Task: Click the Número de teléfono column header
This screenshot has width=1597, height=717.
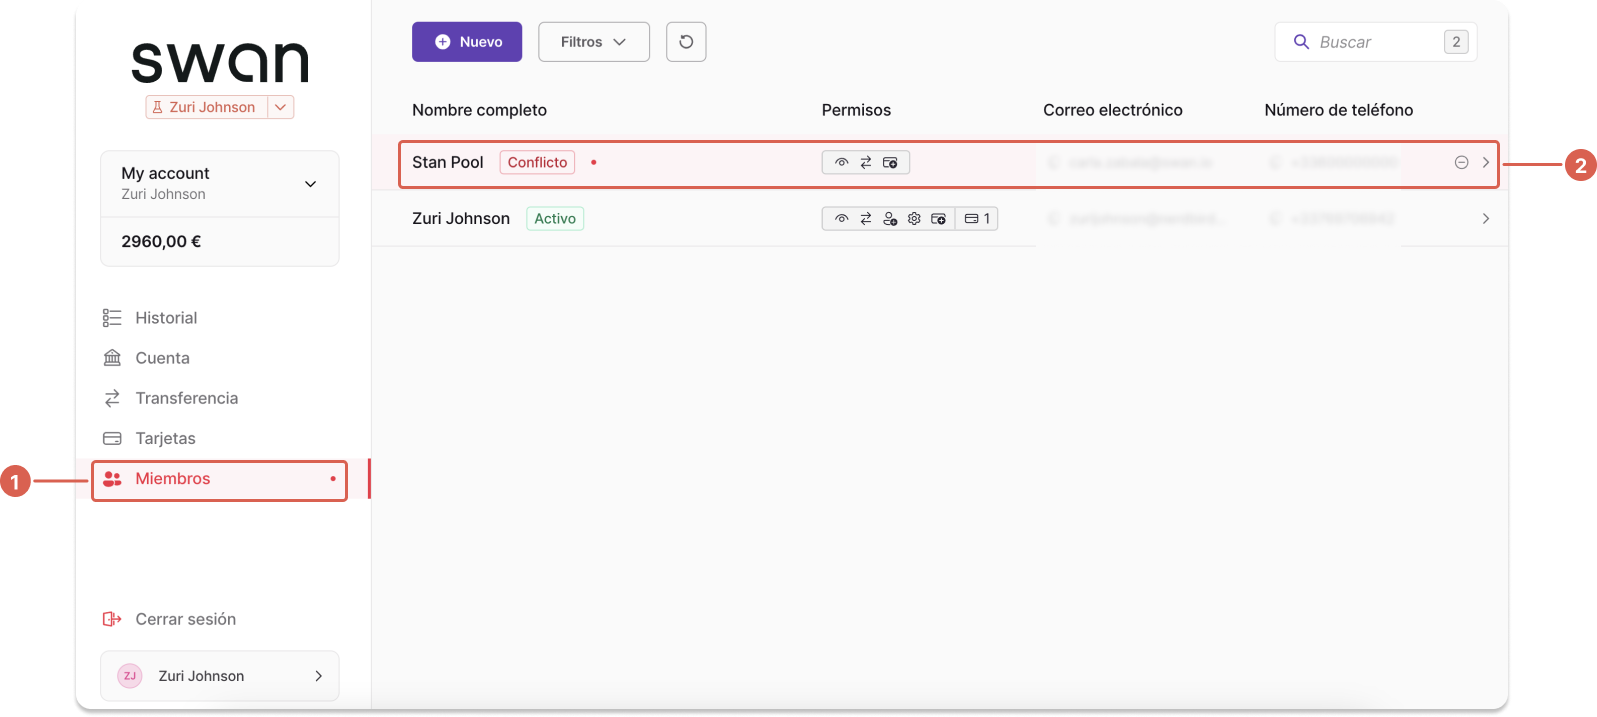Action: pos(1338,110)
